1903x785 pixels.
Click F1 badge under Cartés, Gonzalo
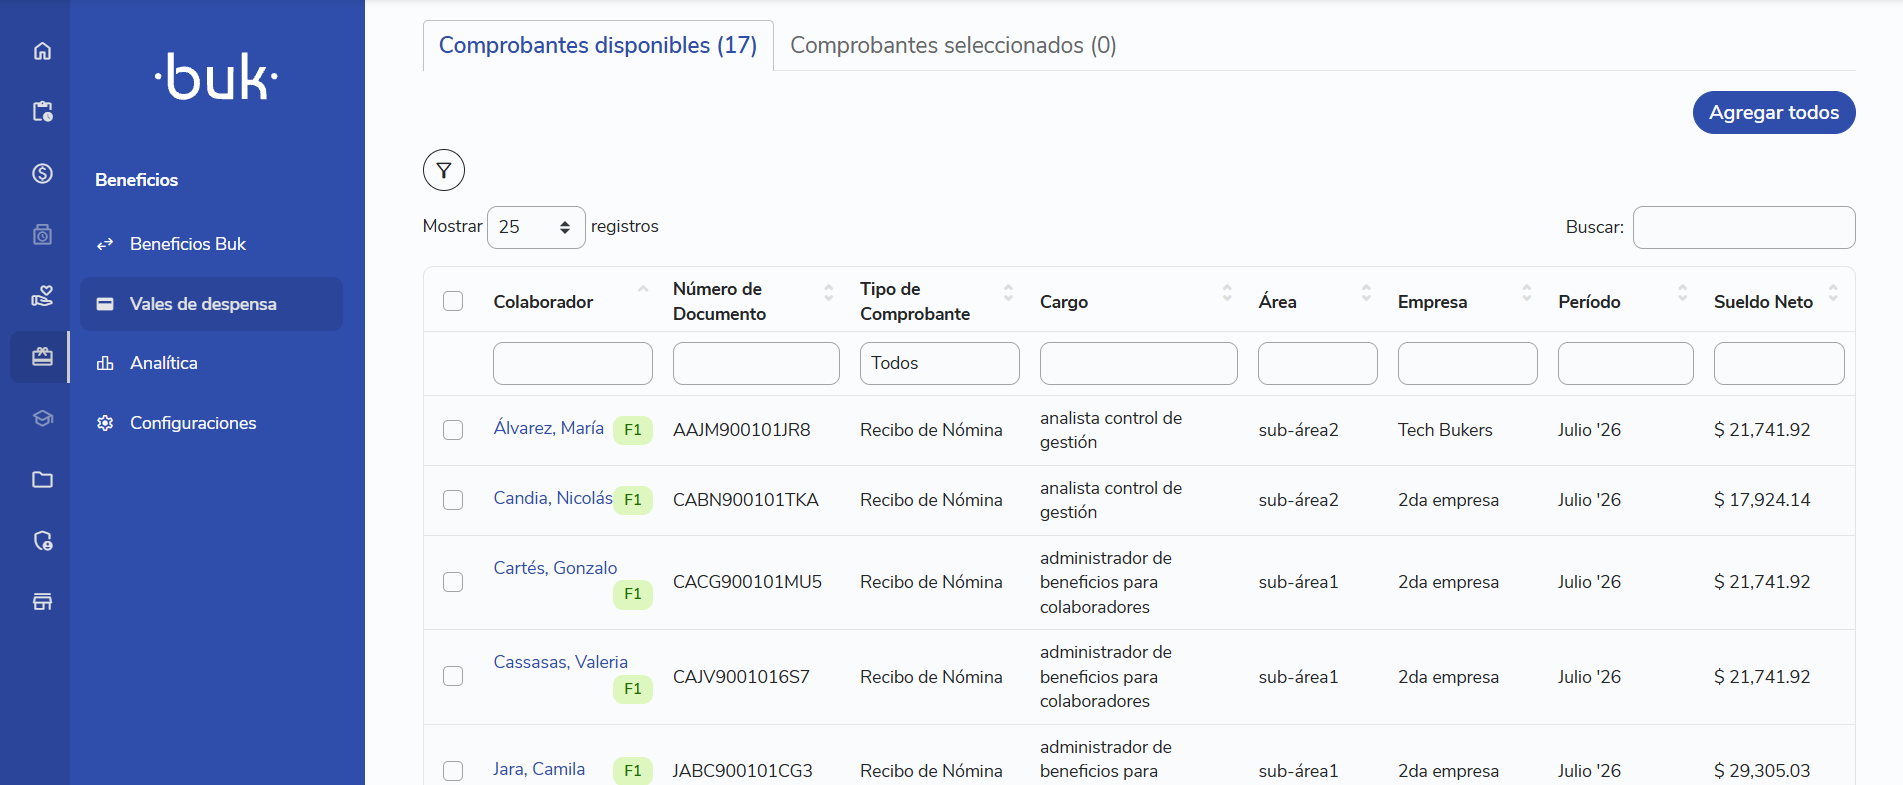tap(632, 594)
